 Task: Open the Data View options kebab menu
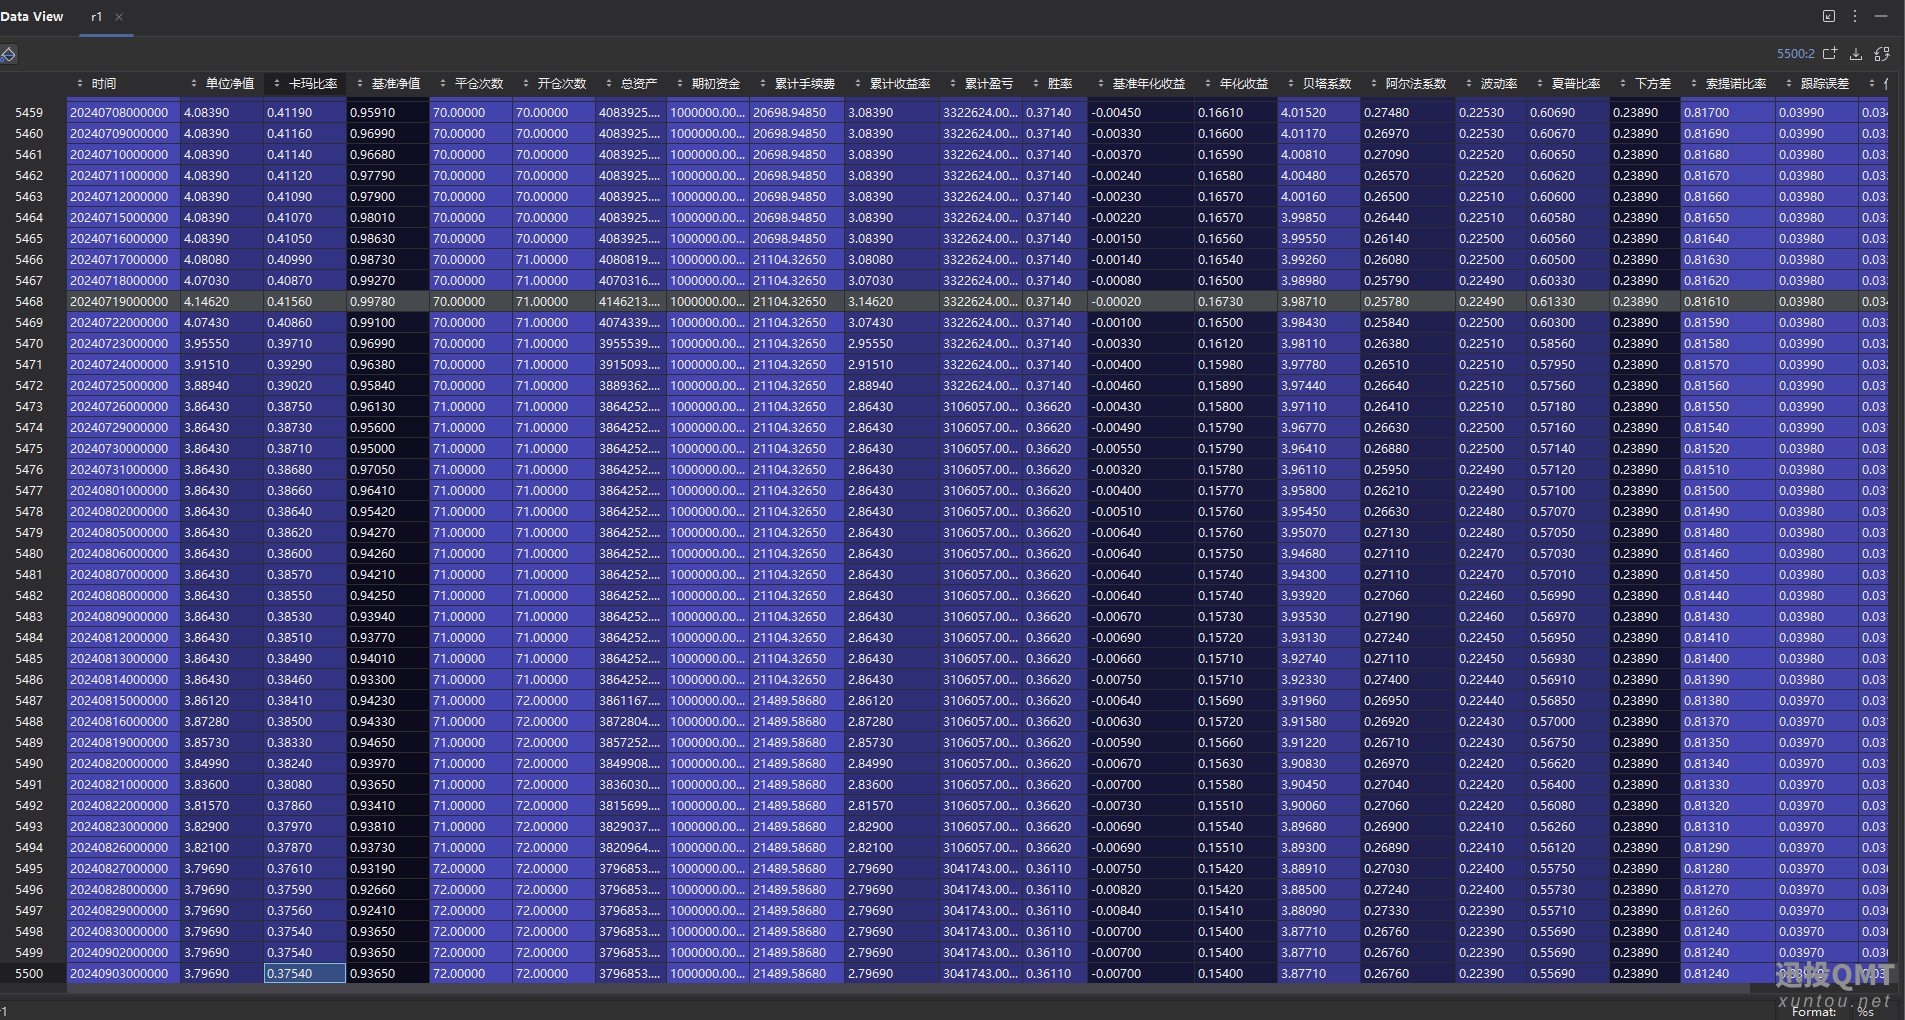[x=1855, y=16]
